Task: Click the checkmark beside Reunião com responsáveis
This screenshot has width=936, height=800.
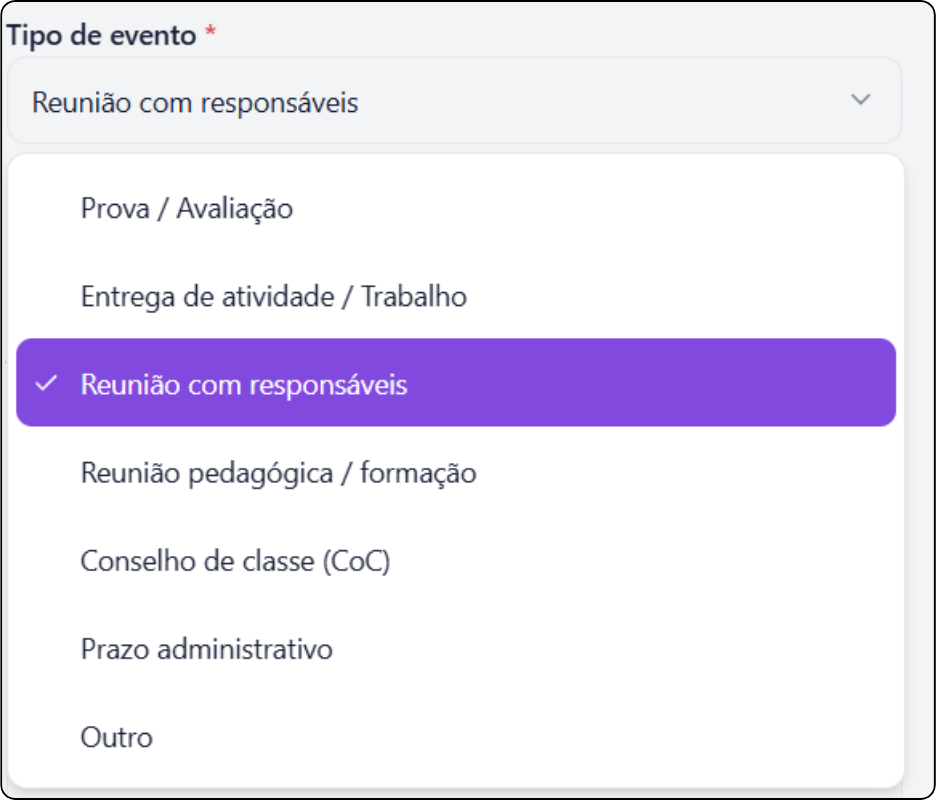Action: 47,384
